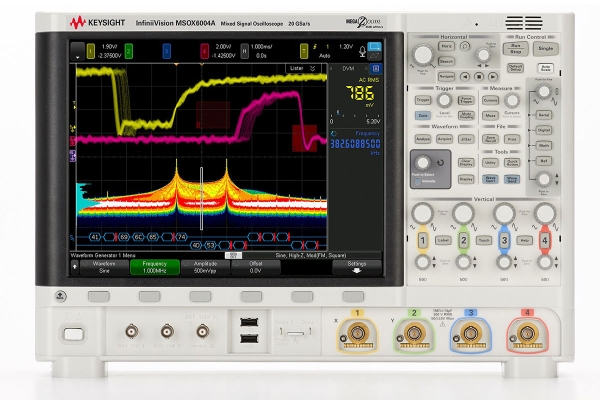Tap the Frequency counter readout 3826088500
This screenshot has width=600, height=400.
tap(355, 144)
